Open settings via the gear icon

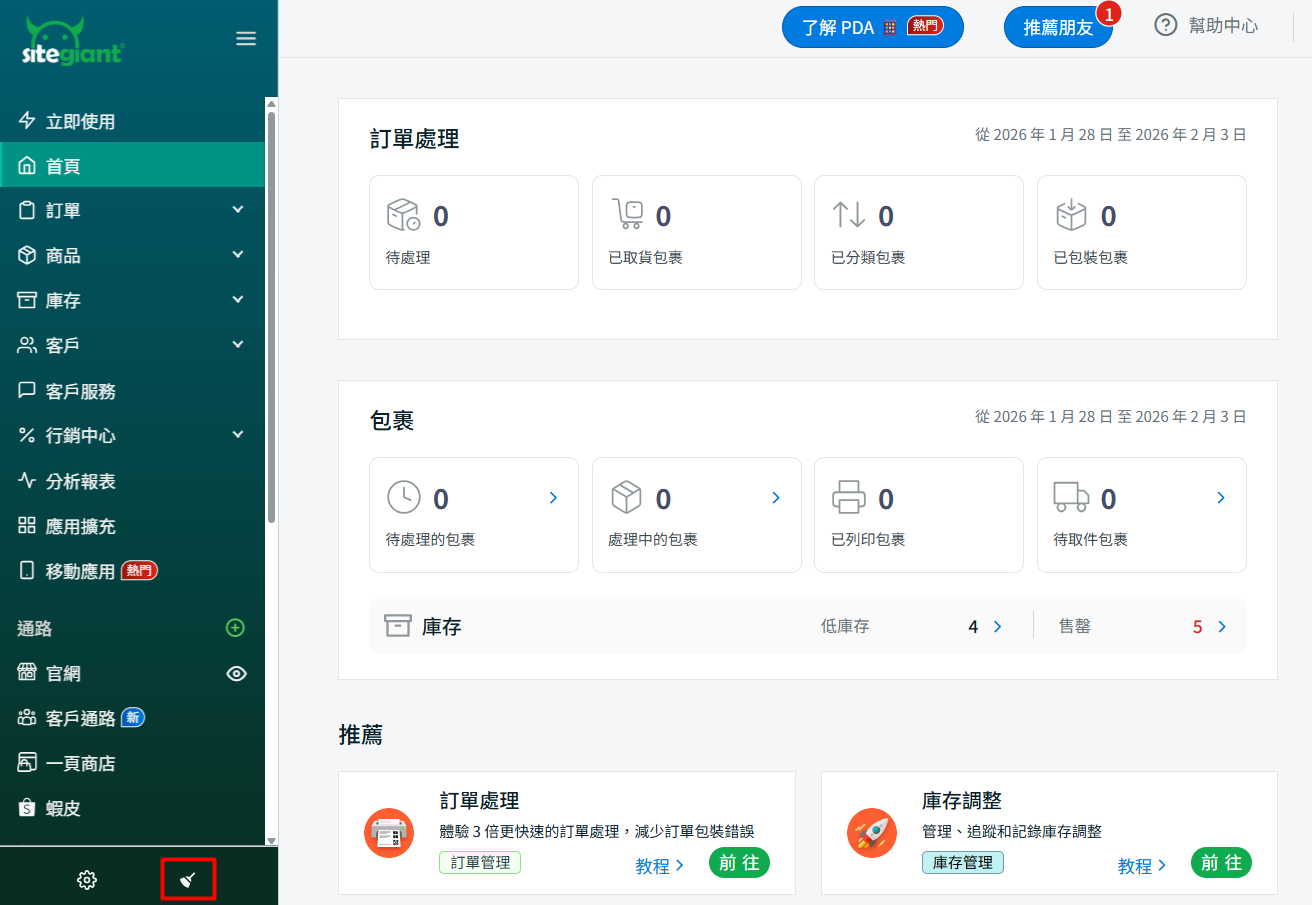coord(87,880)
